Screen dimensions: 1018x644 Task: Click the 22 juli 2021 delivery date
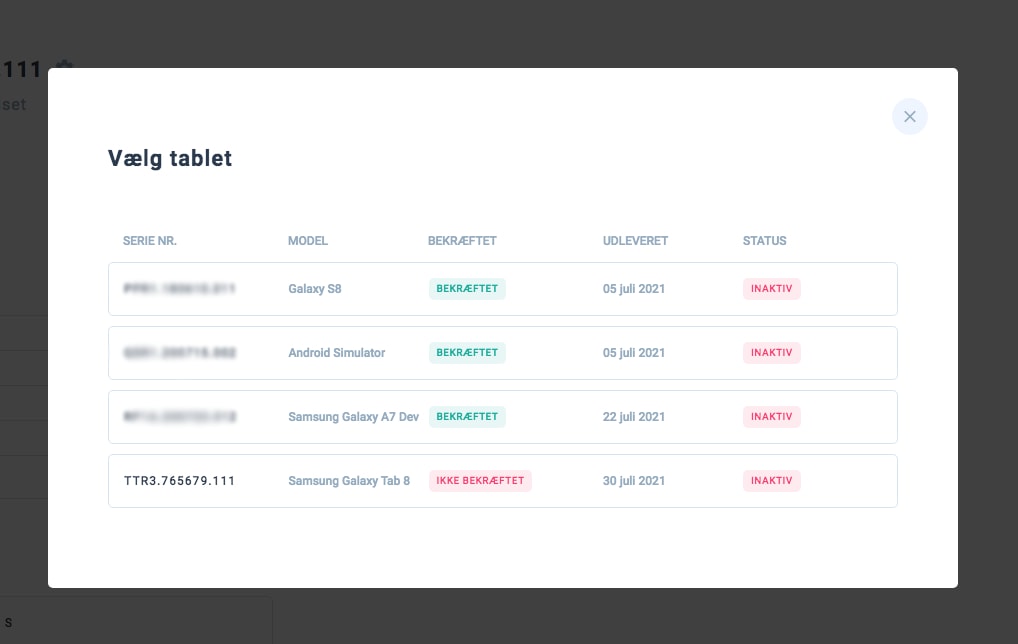pos(634,417)
